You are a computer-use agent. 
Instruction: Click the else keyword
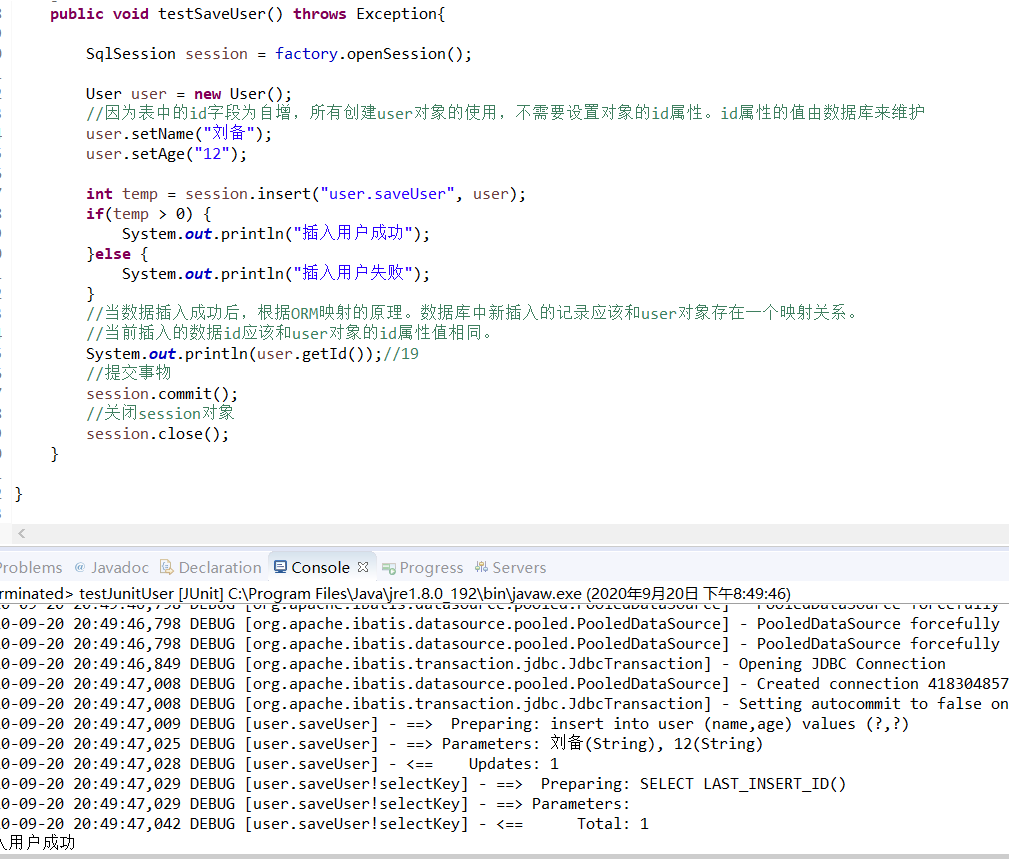click(x=113, y=254)
